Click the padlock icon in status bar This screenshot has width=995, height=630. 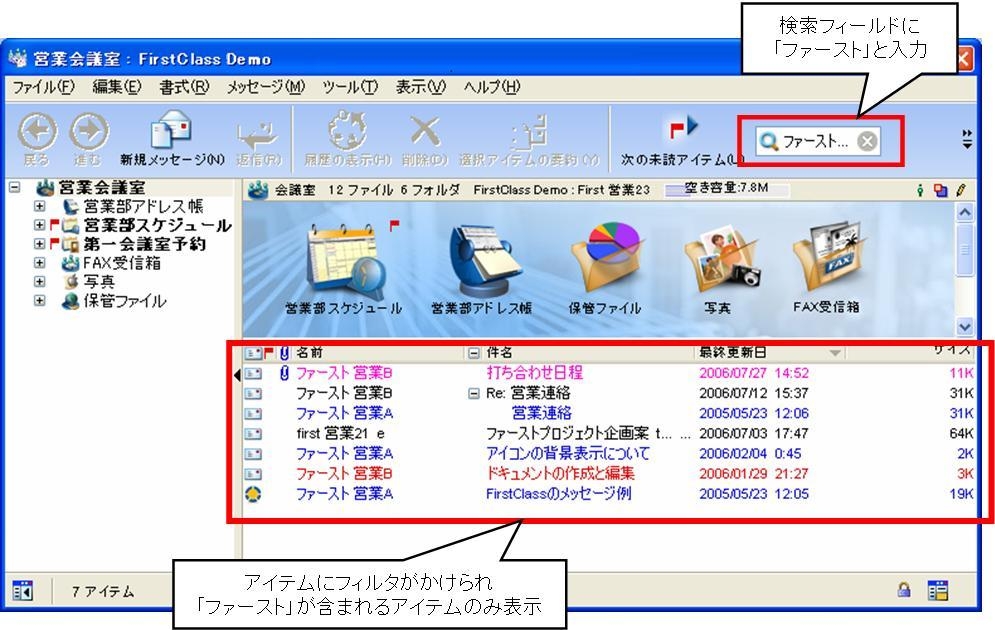(904, 589)
